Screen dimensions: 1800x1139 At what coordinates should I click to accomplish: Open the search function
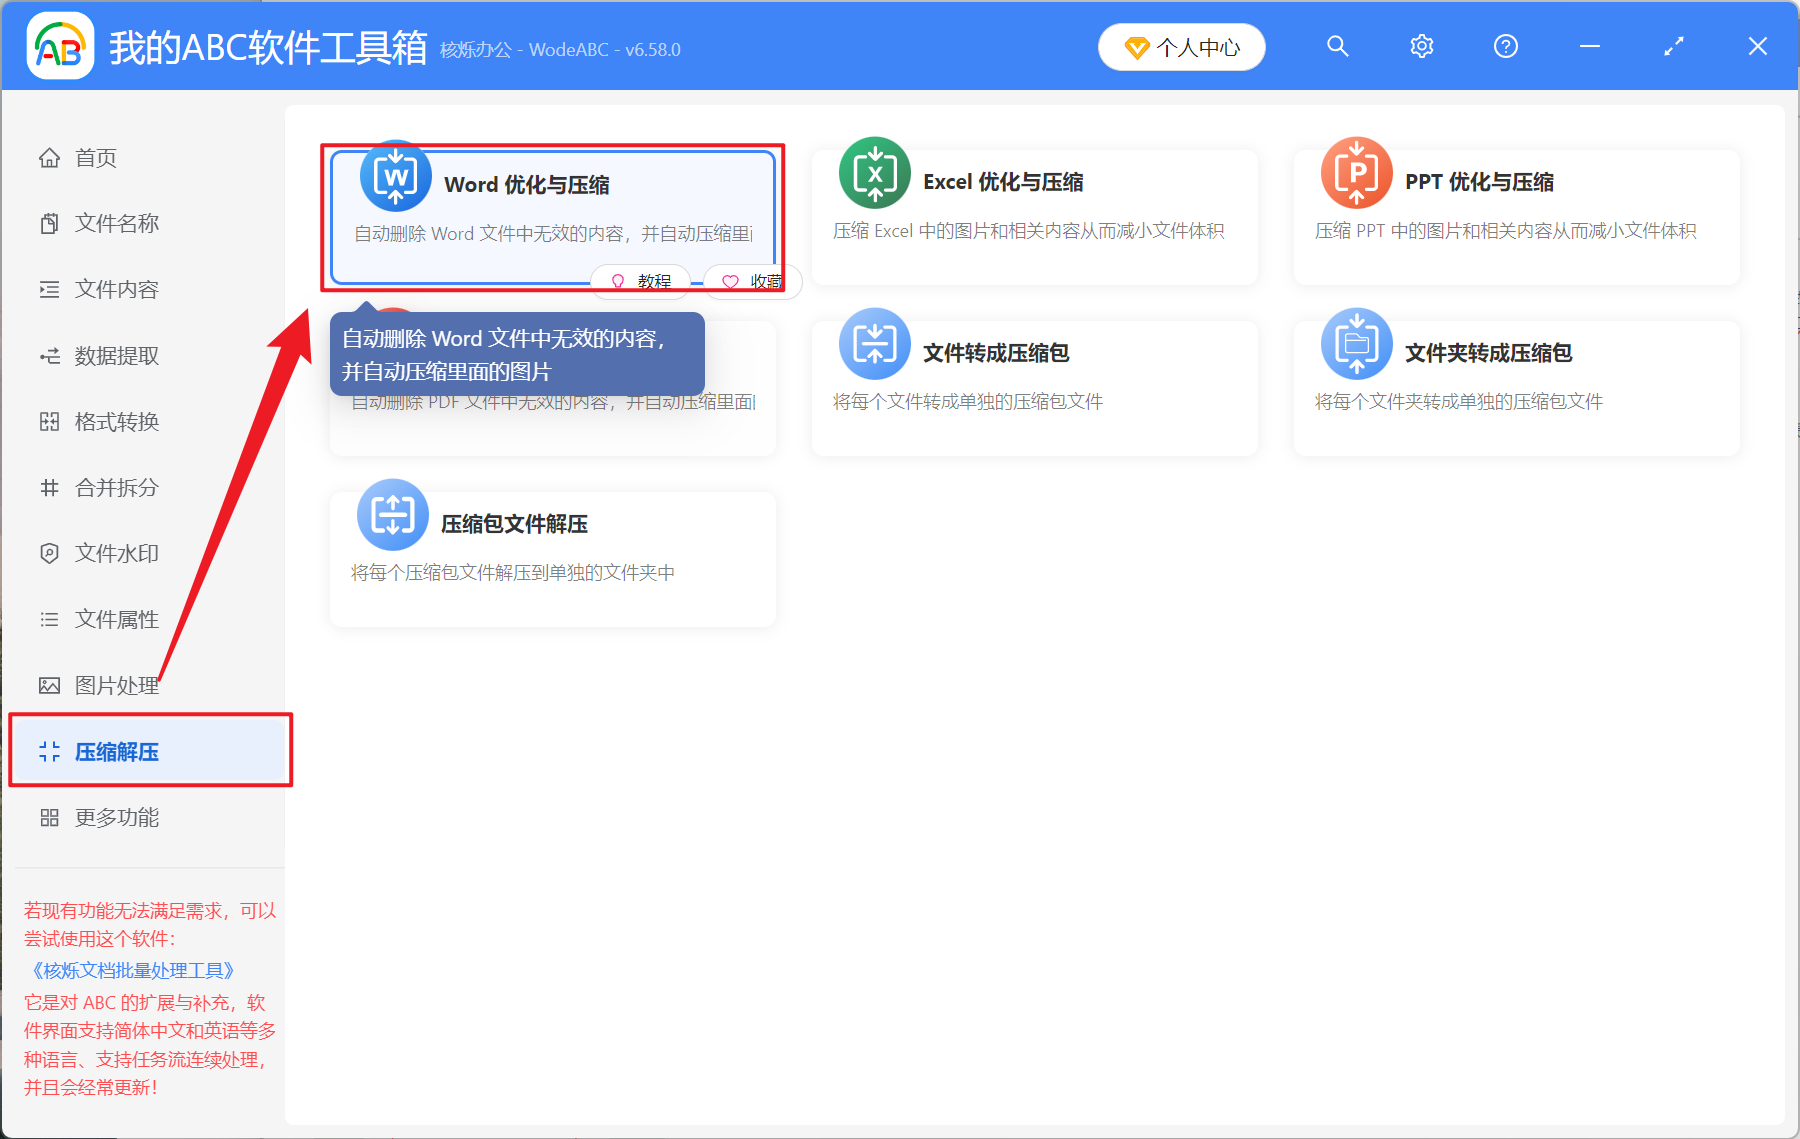tap(1337, 46)
